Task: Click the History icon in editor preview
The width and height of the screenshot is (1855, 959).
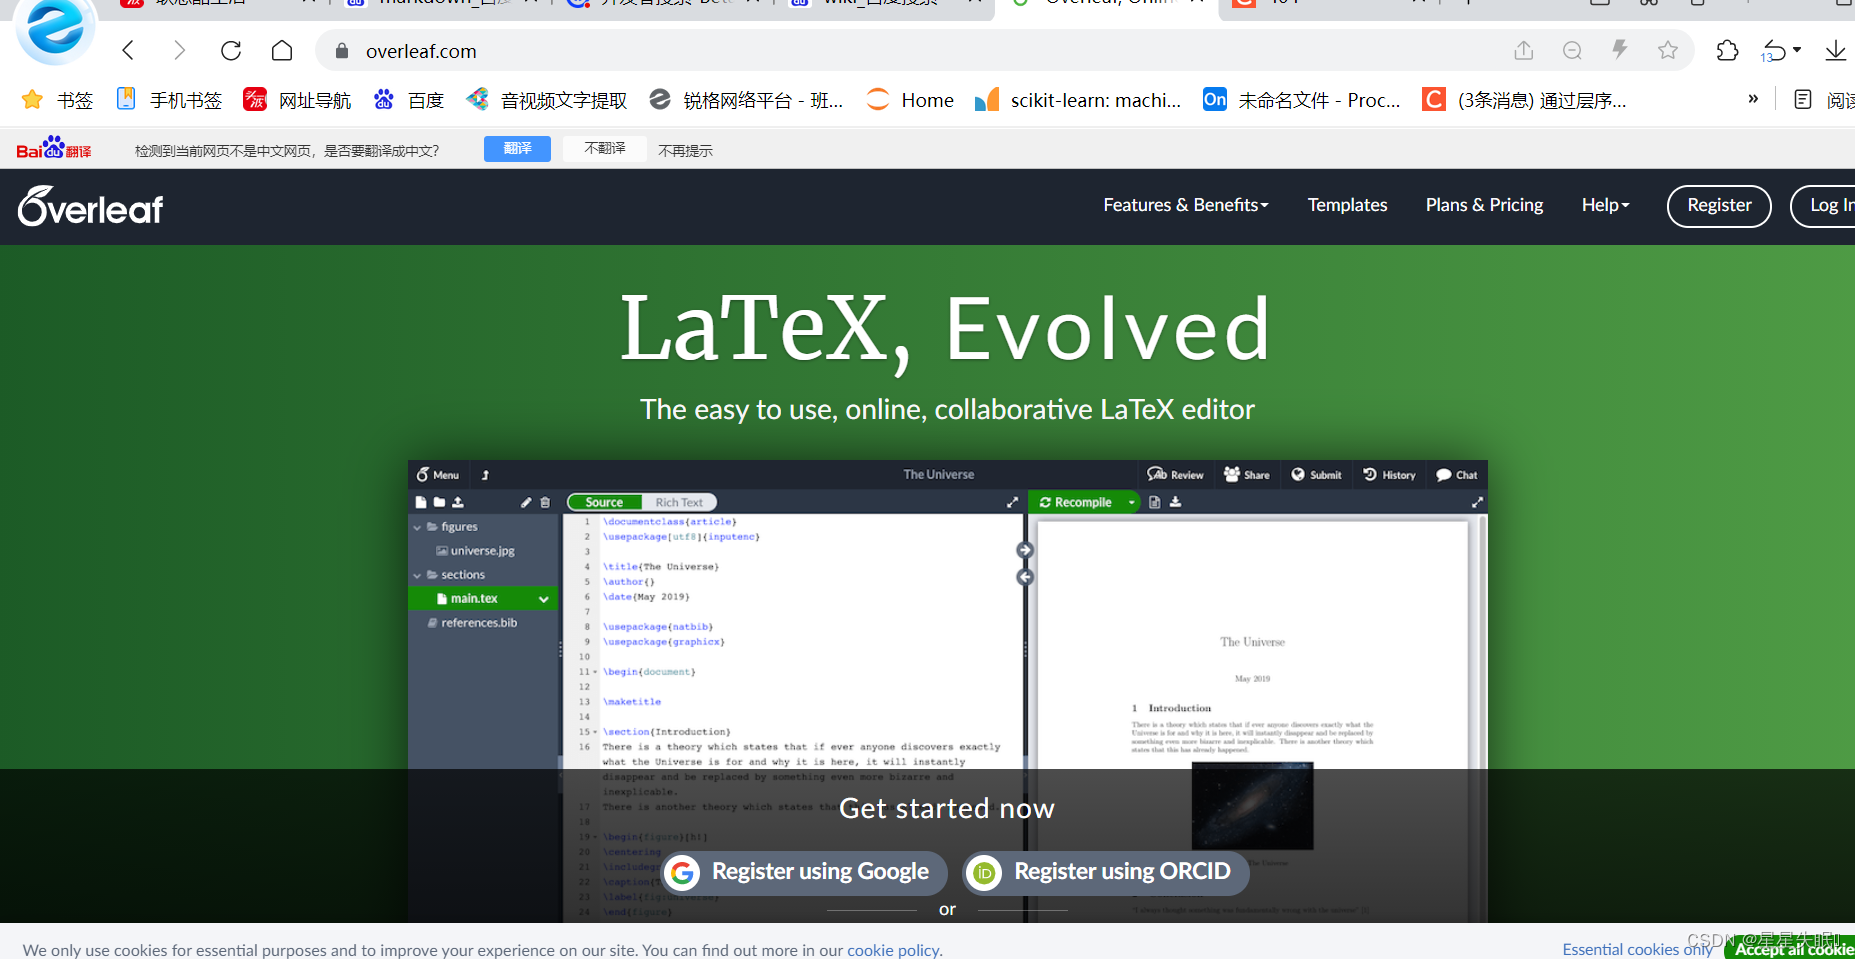Action: click(1389, 475)
